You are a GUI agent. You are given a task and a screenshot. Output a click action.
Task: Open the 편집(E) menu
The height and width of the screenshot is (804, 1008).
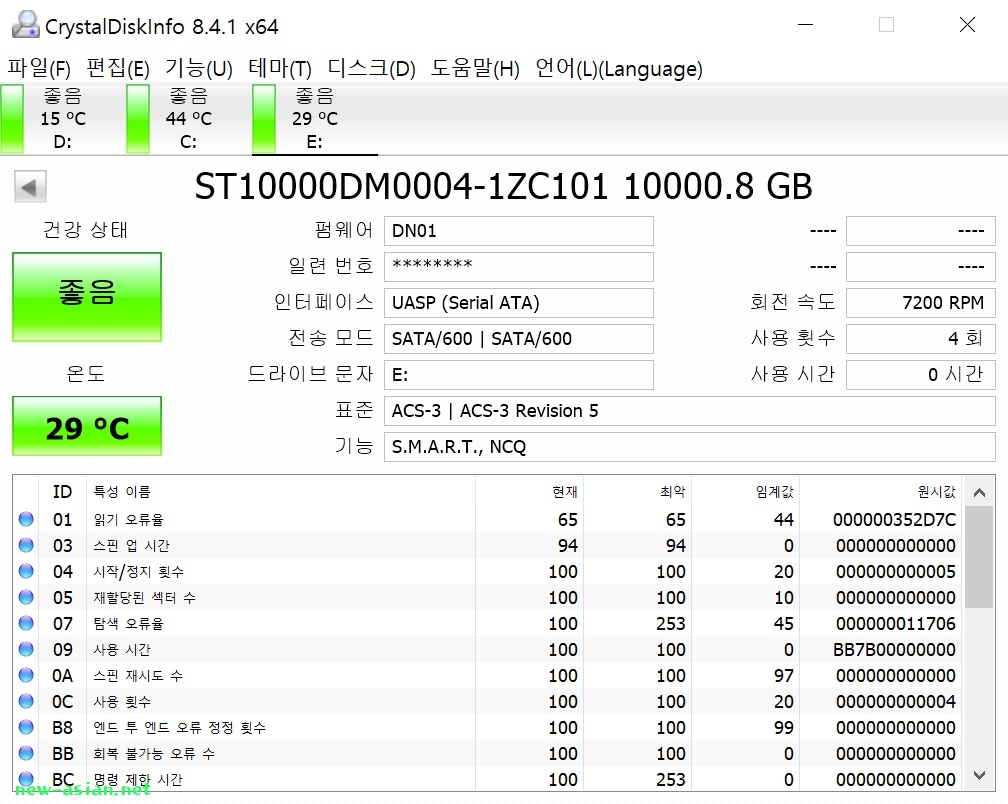pos(118,68)
